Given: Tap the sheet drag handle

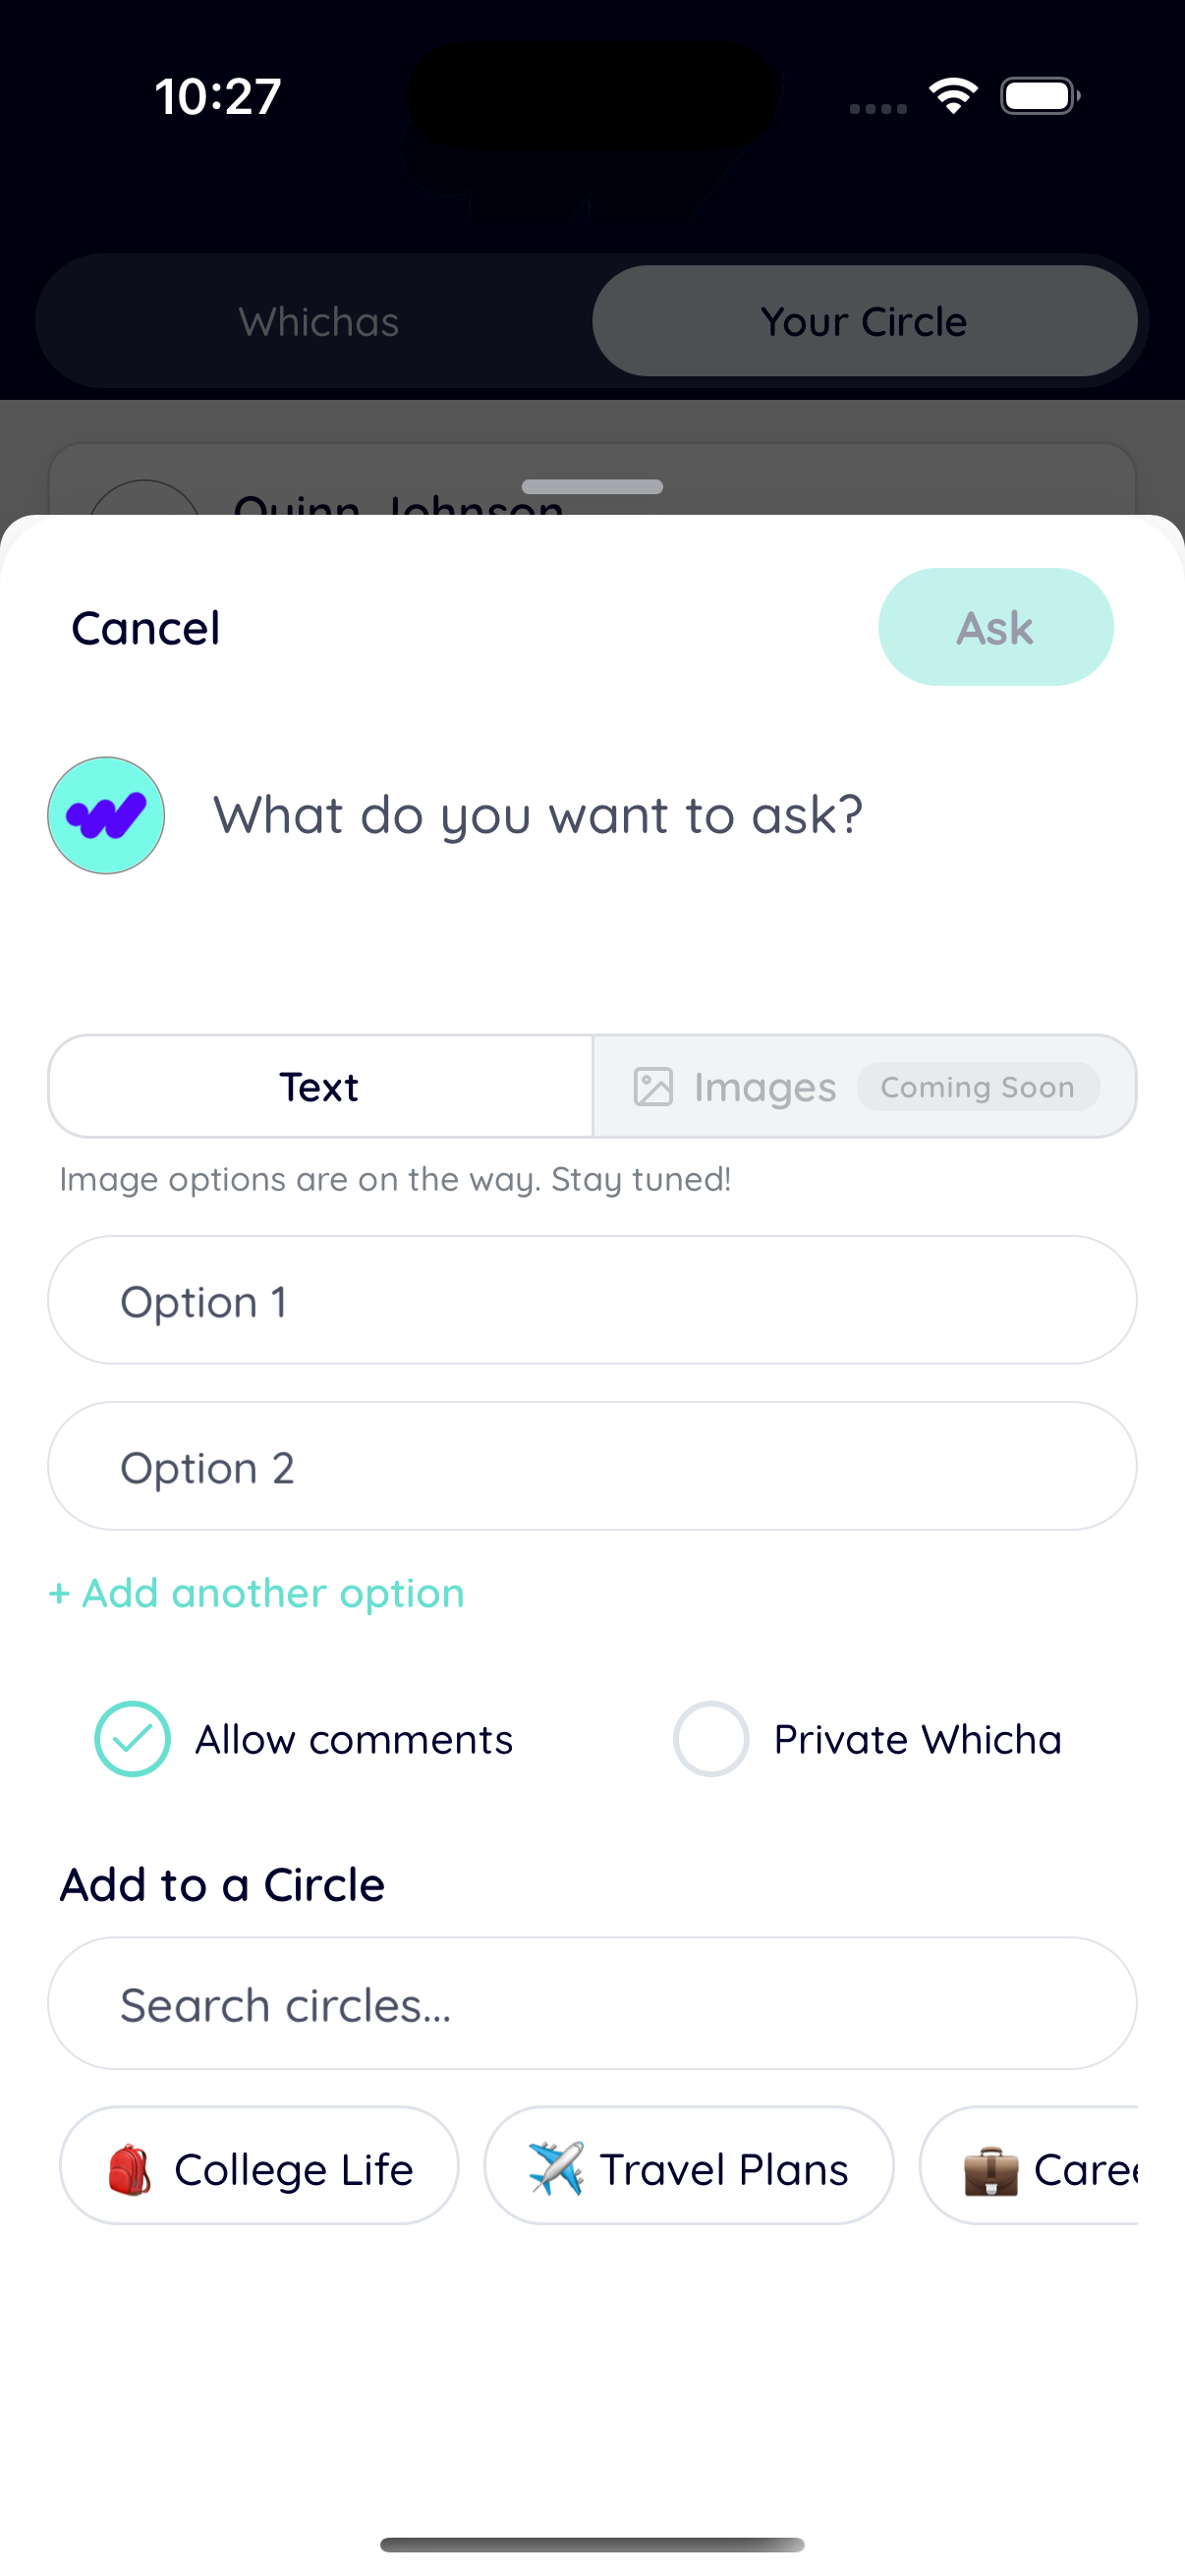Looking at the screenshot, I should (x=592, y=487).
